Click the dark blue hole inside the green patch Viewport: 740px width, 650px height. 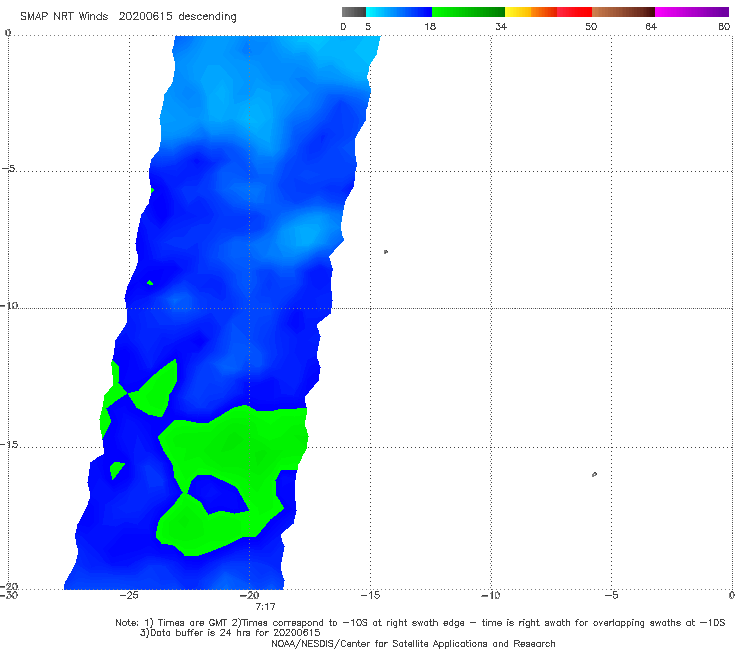point(218,494)
